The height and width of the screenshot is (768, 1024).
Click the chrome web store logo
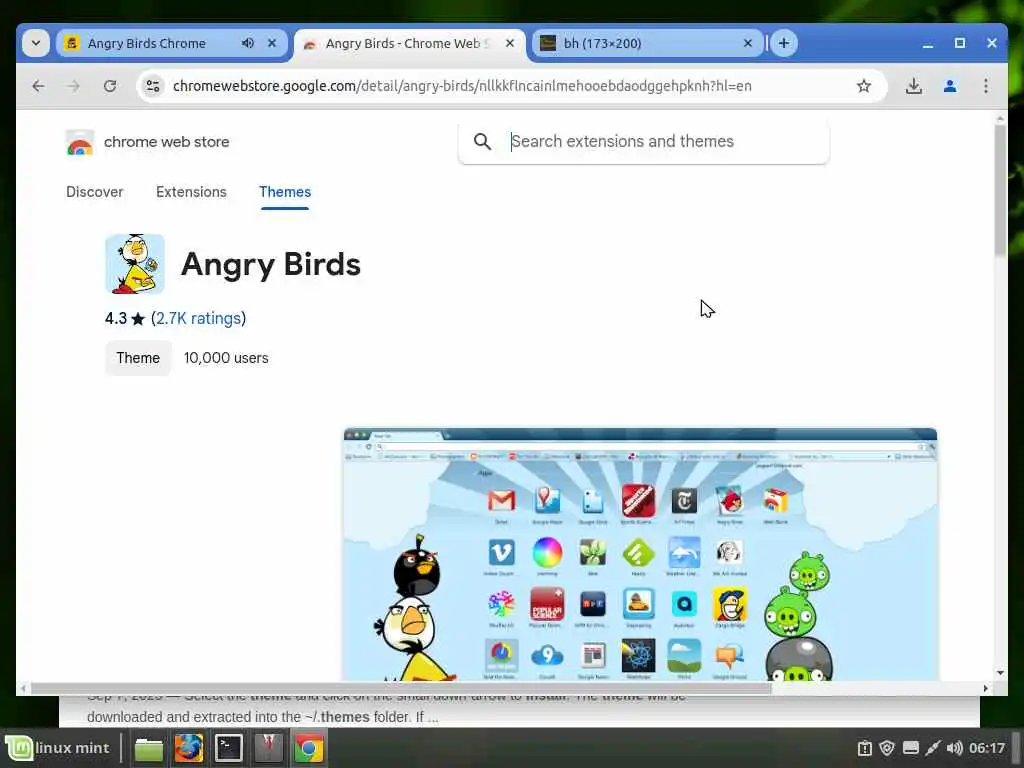point(80,142)
